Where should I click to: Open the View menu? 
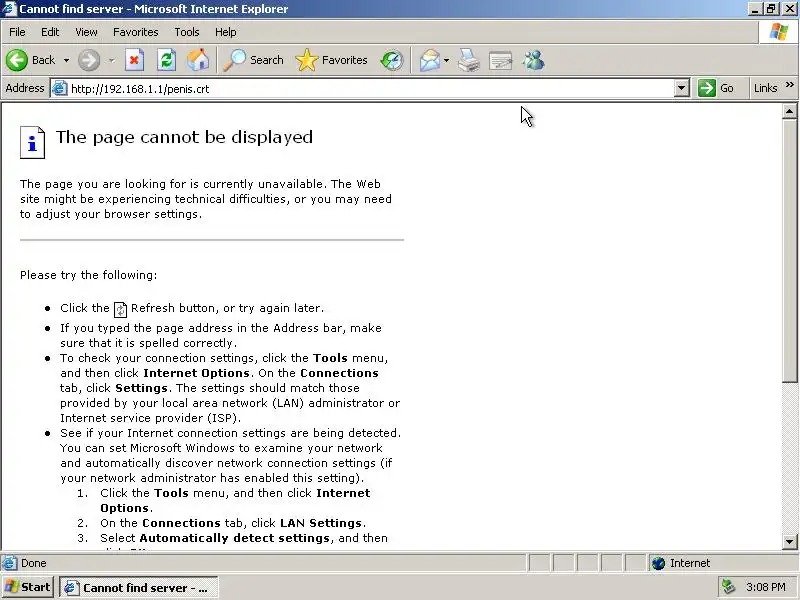click(86, 32)
